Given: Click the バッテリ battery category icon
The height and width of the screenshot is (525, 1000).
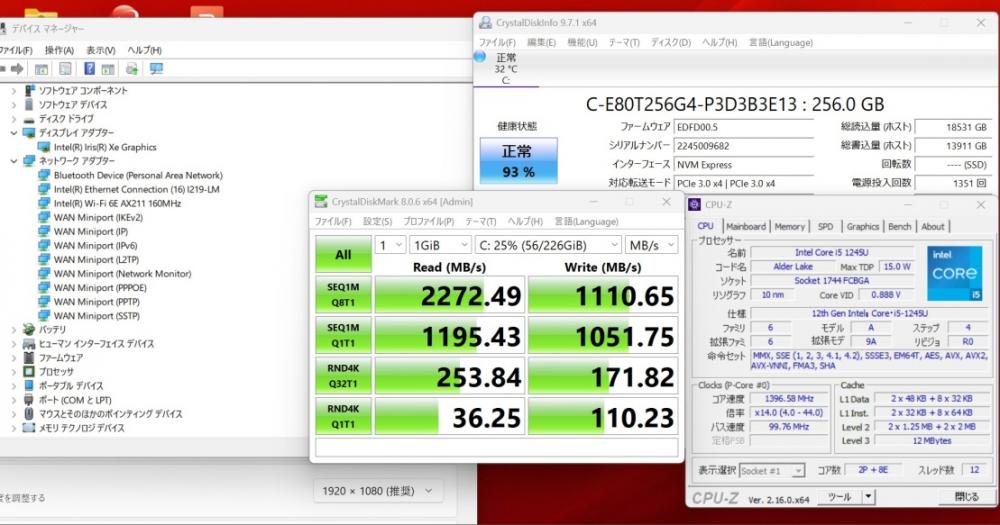Looking at the screenshot, I should [29, 329].
